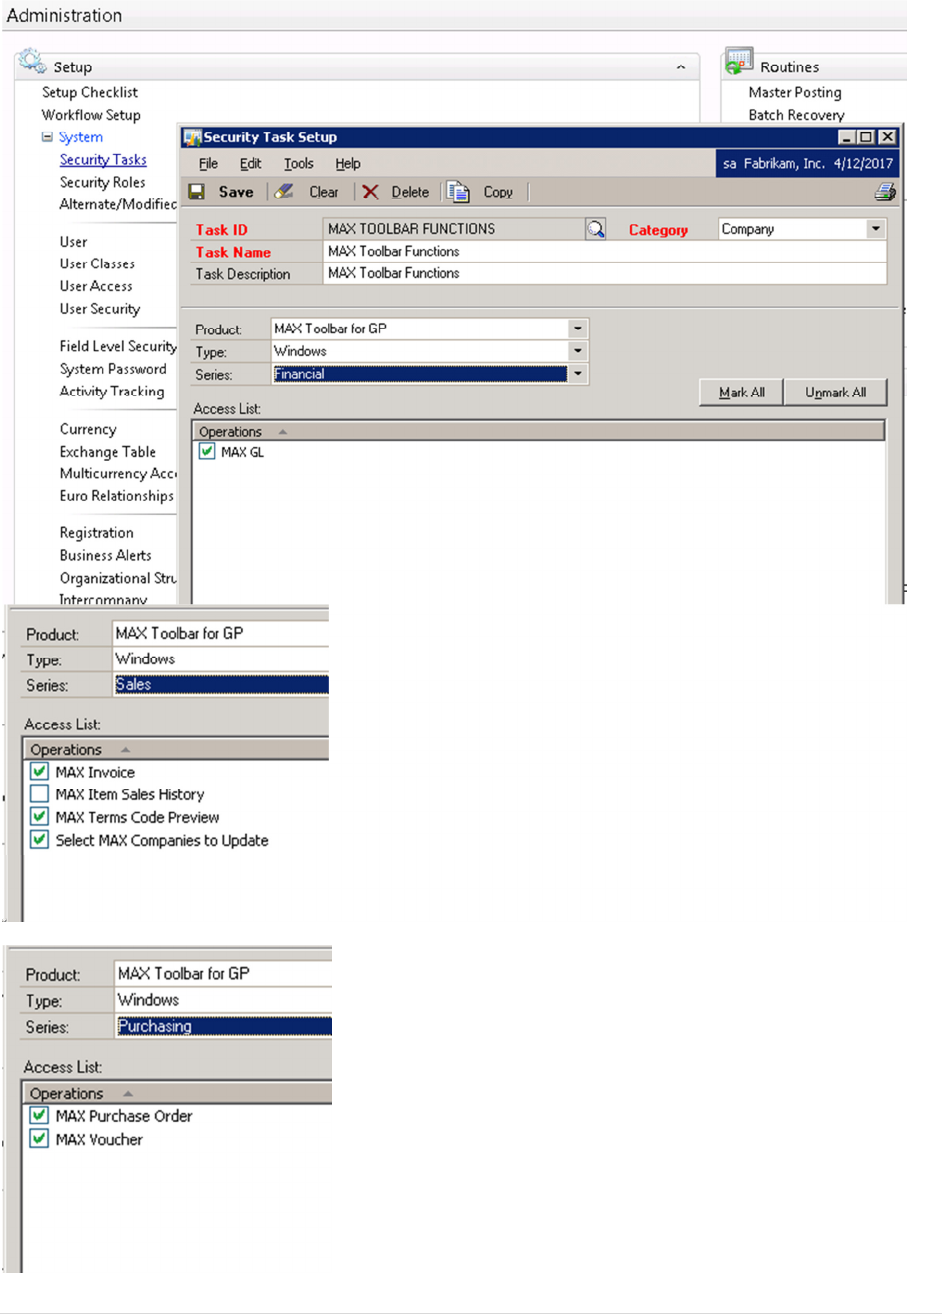The width and height of the screenshot is (942, 1314).
Task: Uncheck the MAX Purchase Order checkbox
Action: (39, 1116)
